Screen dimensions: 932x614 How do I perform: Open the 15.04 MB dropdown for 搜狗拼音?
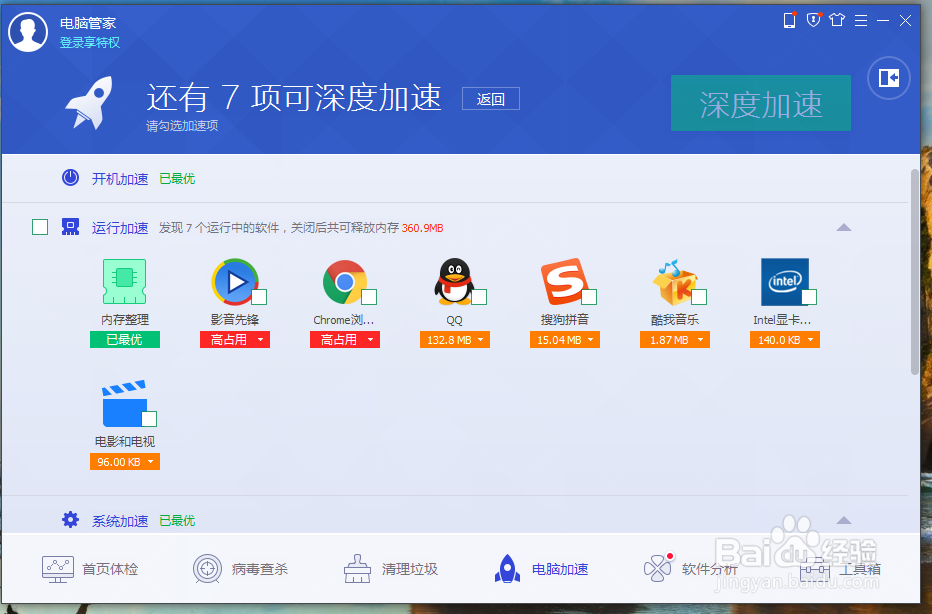pos(565,339)
